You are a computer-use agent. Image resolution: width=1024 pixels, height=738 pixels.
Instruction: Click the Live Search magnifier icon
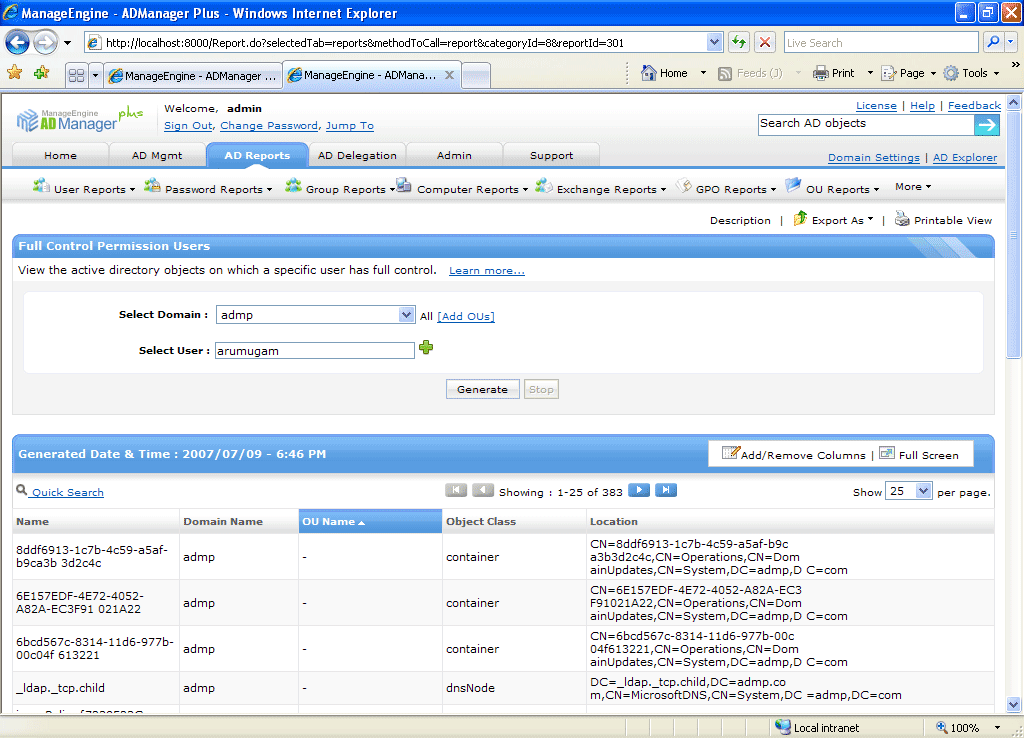tap(993, 42)
